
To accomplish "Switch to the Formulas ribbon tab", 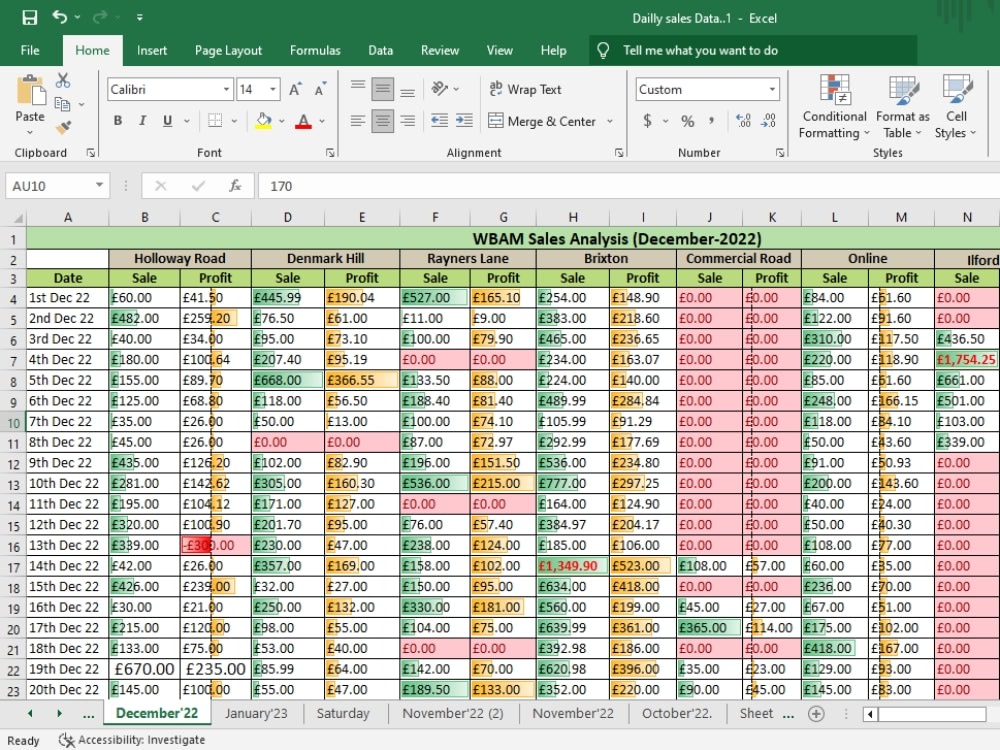I will point(315,50).
